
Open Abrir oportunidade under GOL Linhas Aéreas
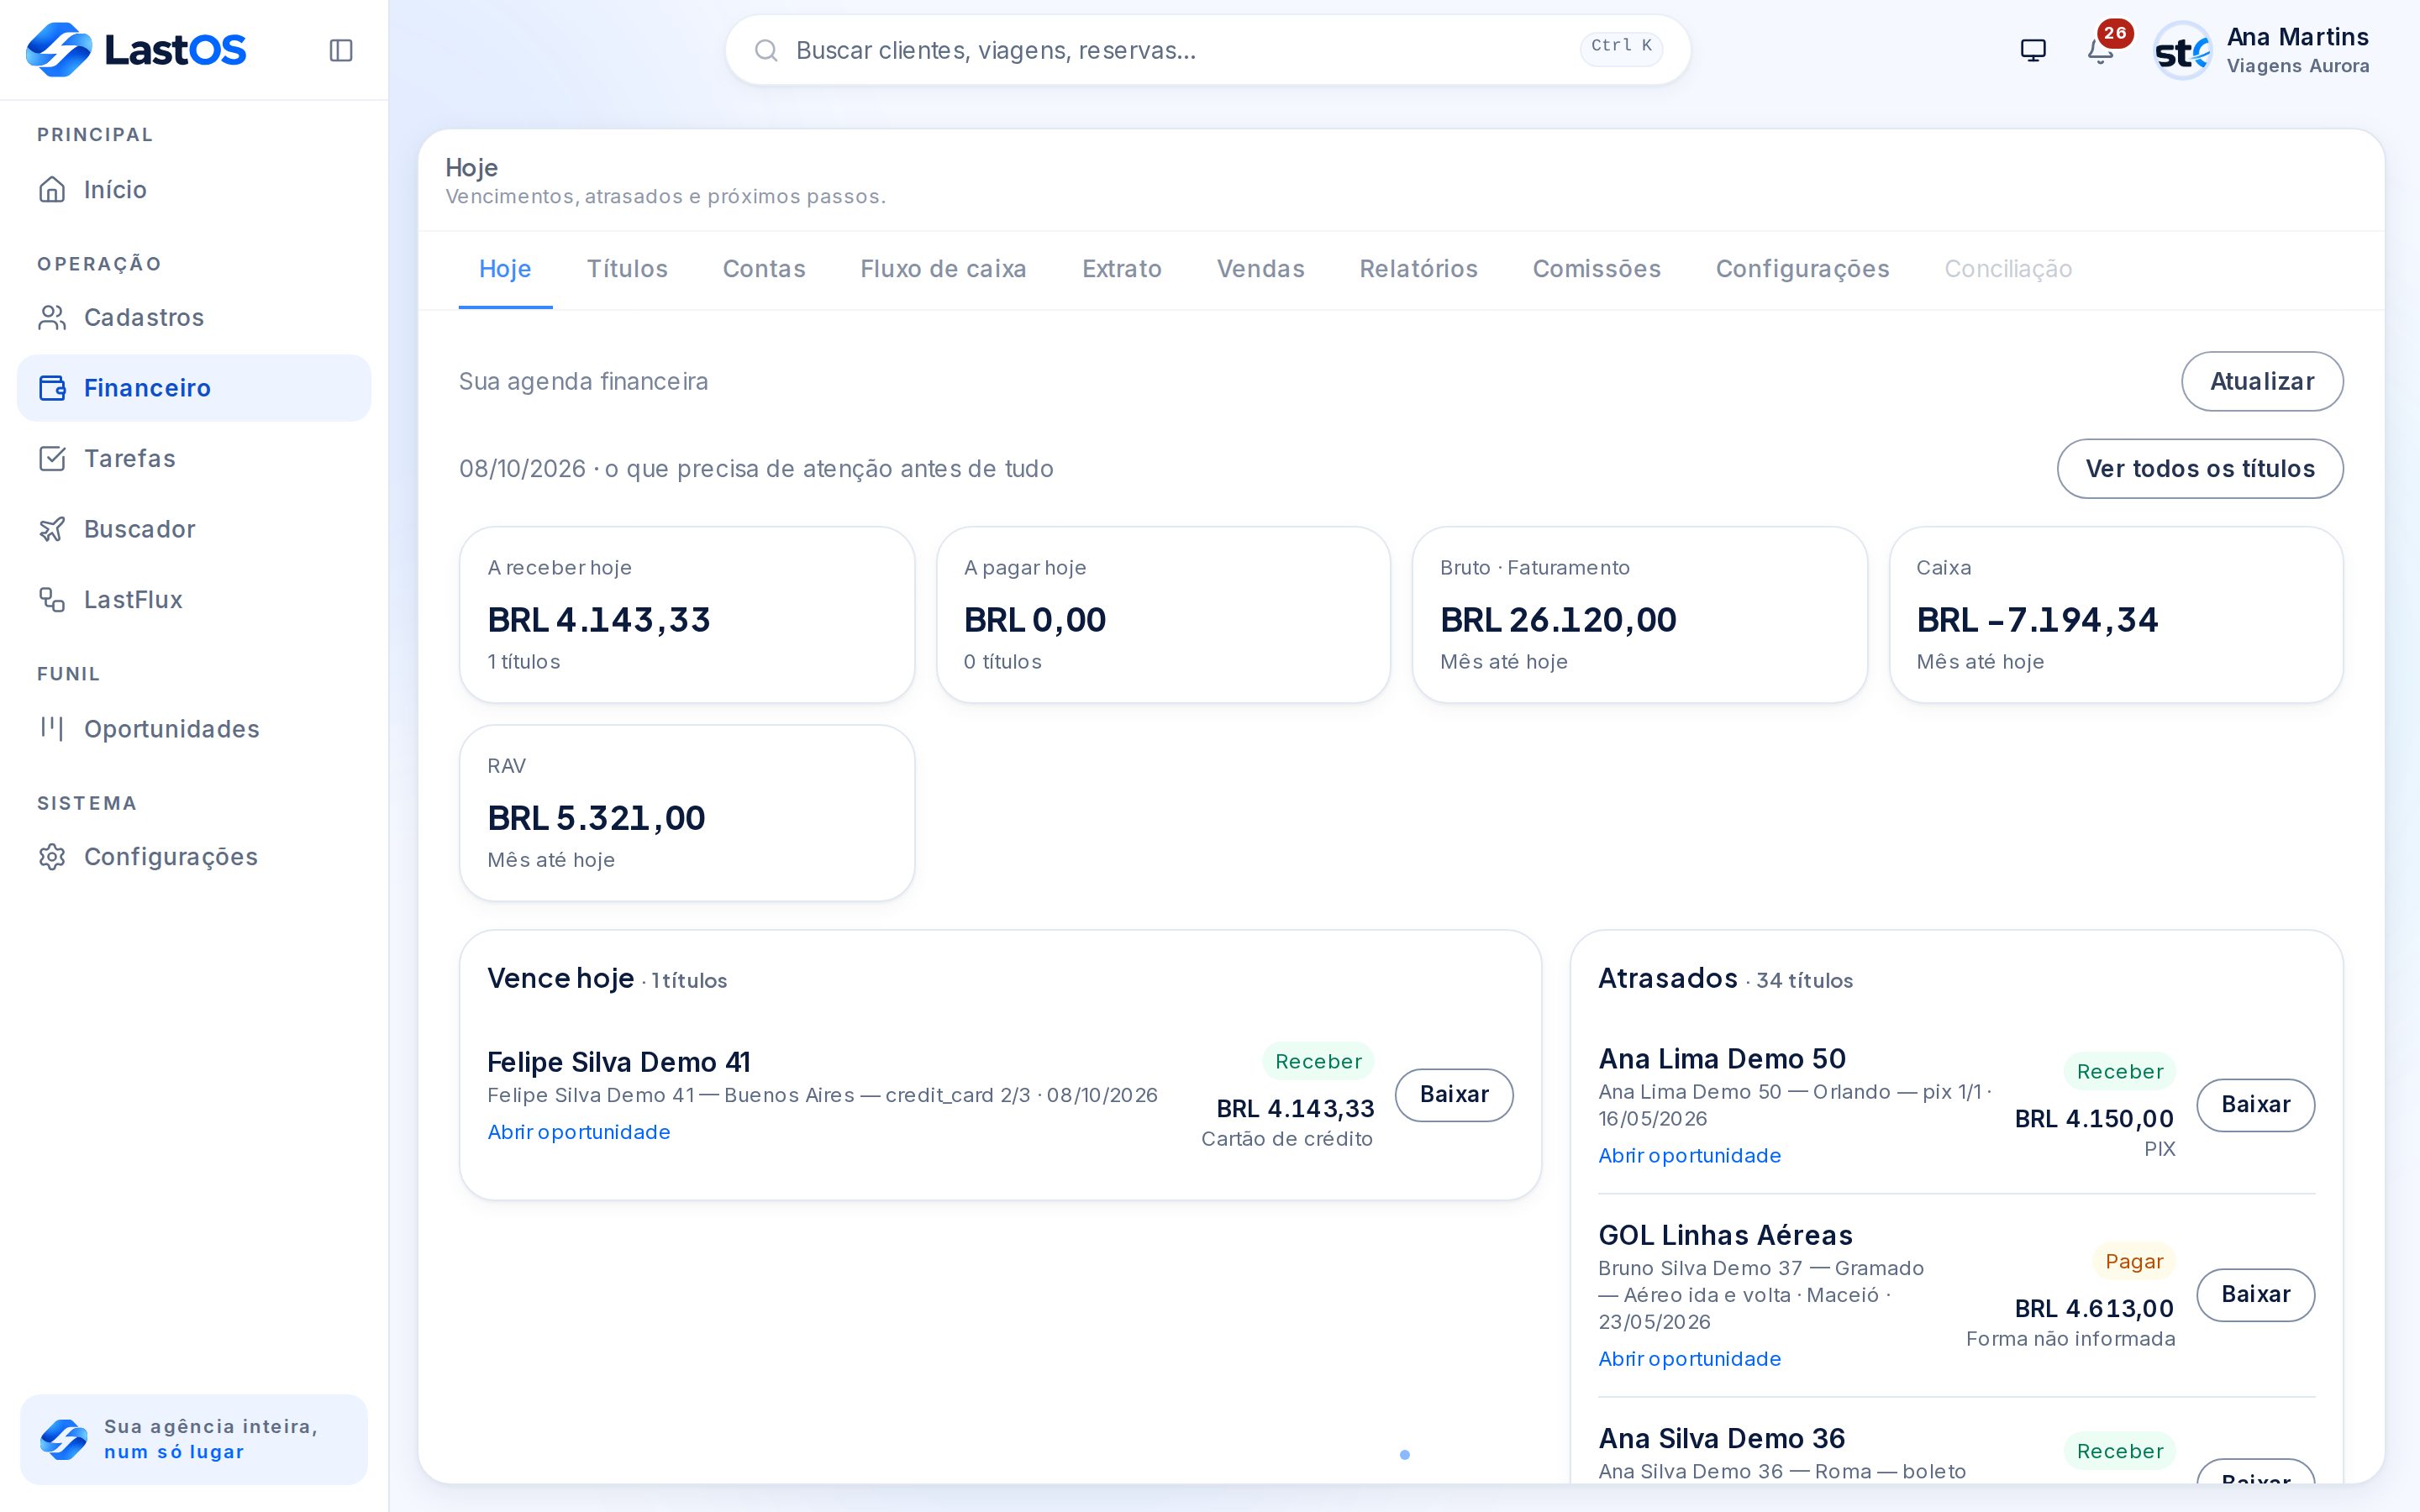(x=1689, y=1358)
